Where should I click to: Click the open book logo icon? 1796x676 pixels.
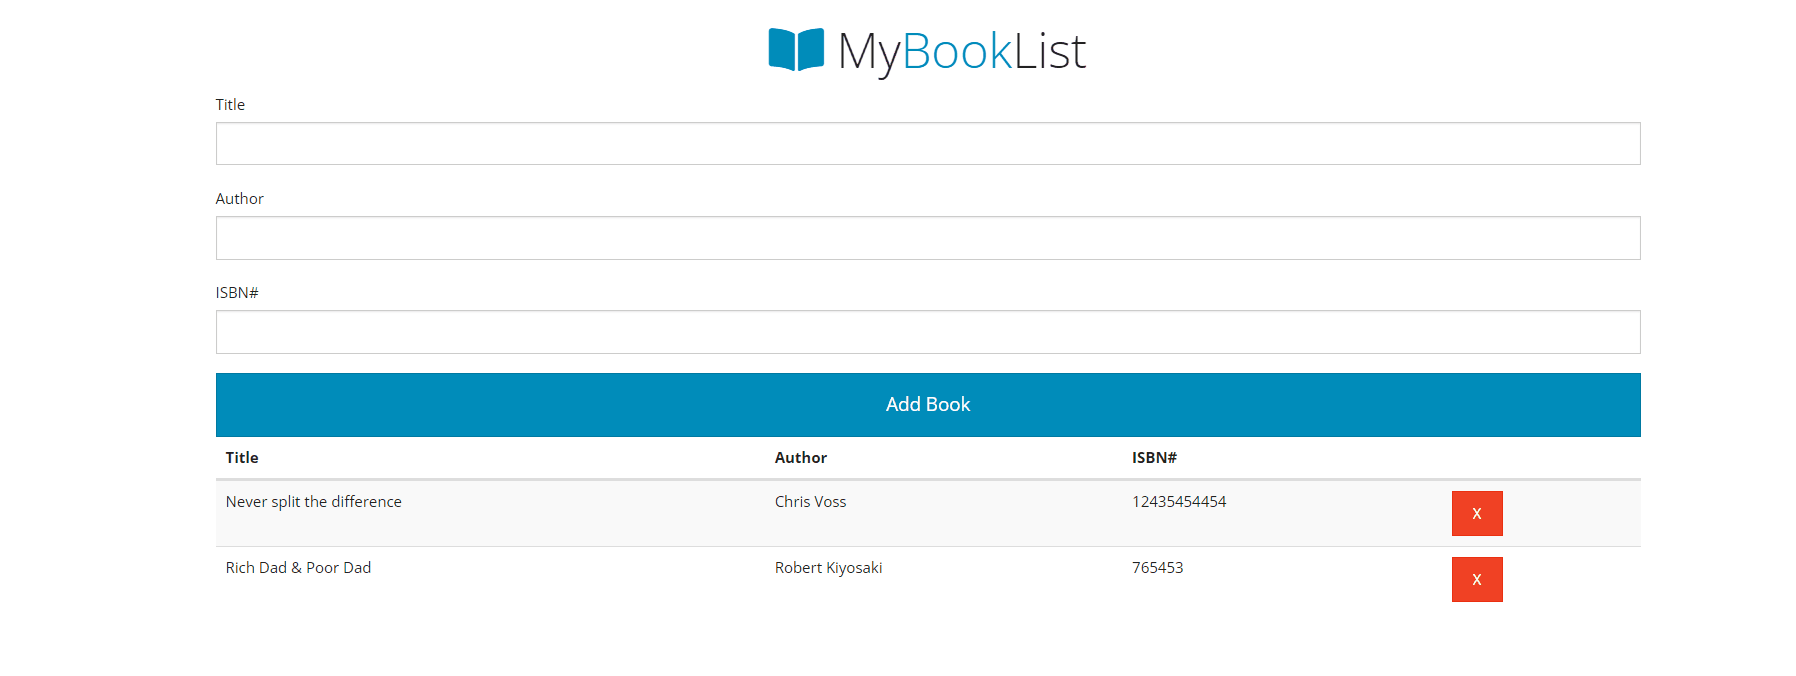point(796,50)
